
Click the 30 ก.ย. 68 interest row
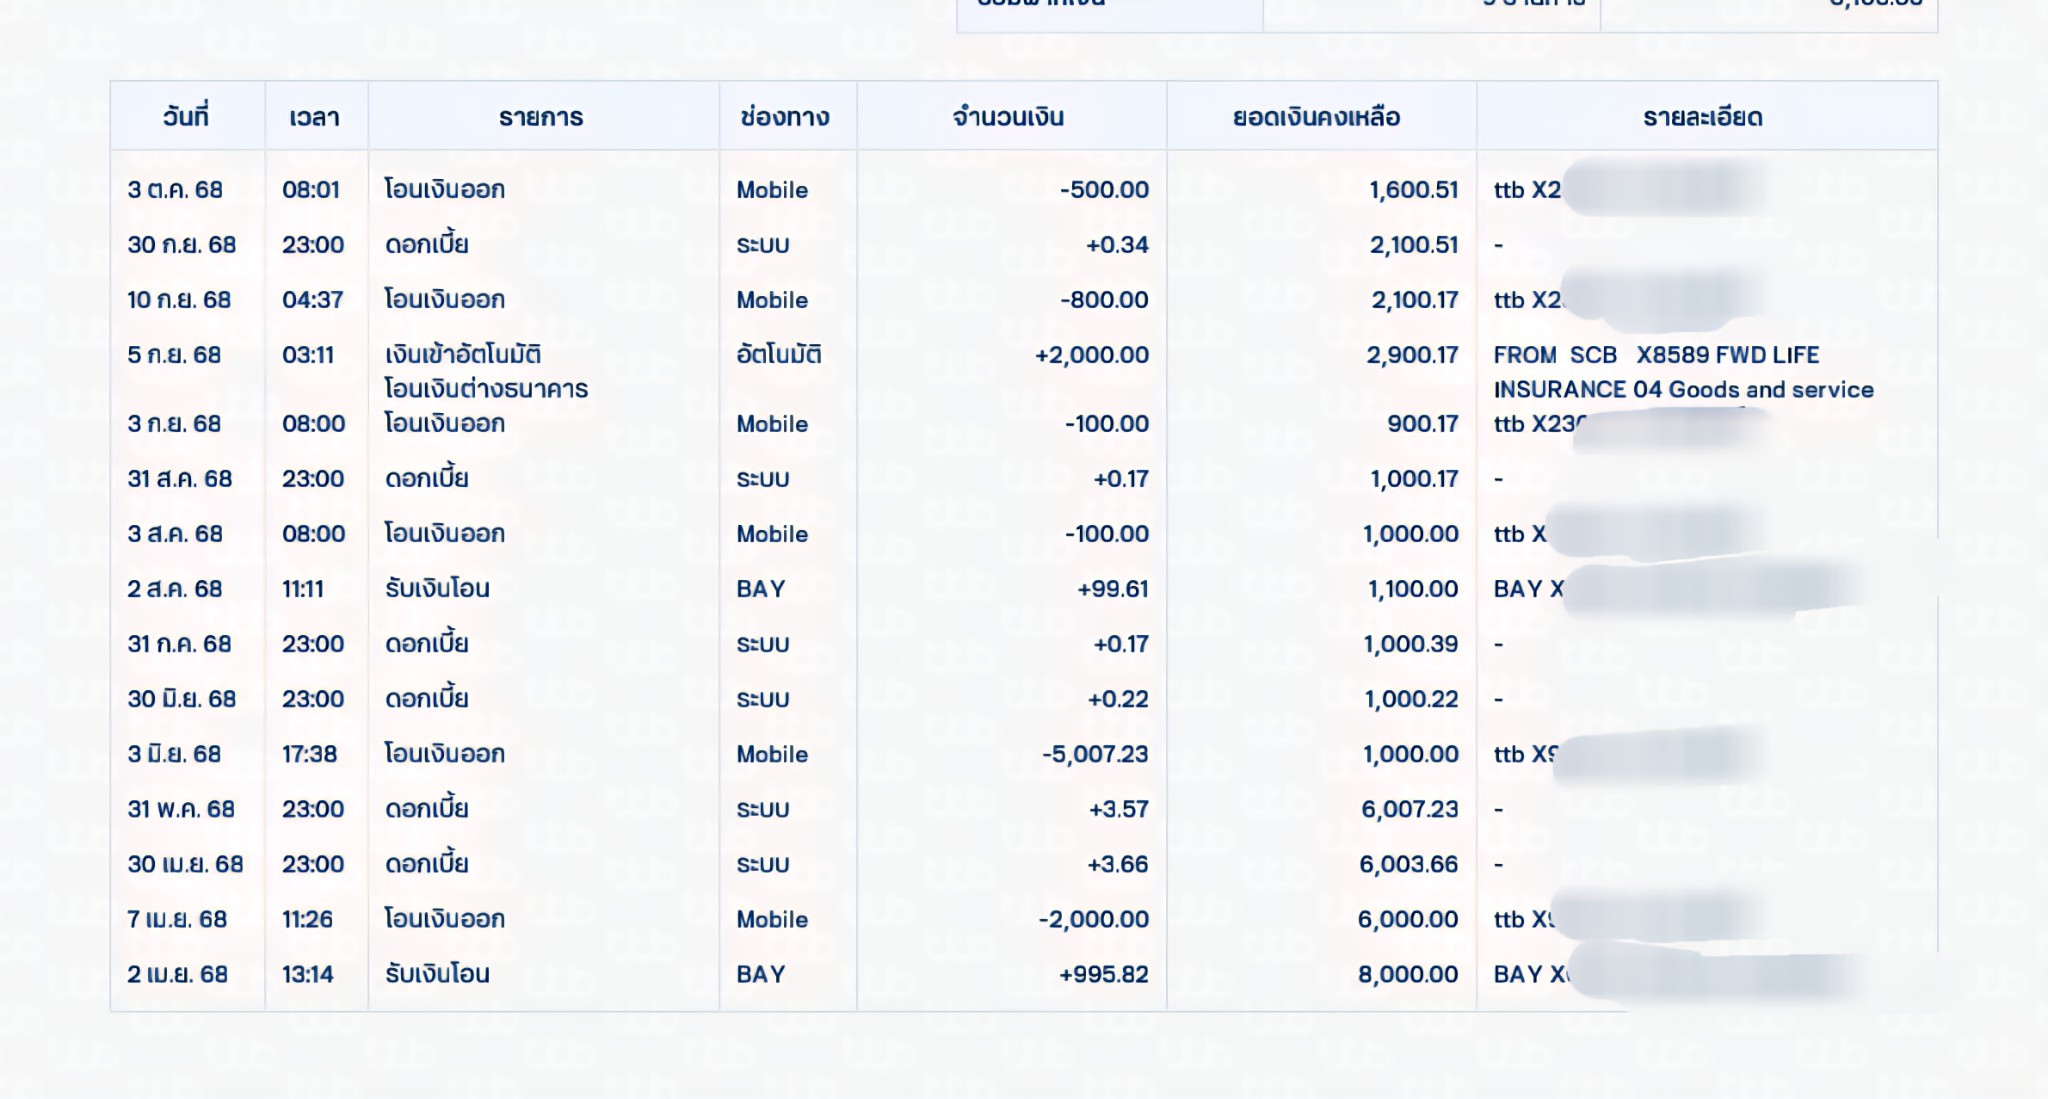(x=181, y=245)
